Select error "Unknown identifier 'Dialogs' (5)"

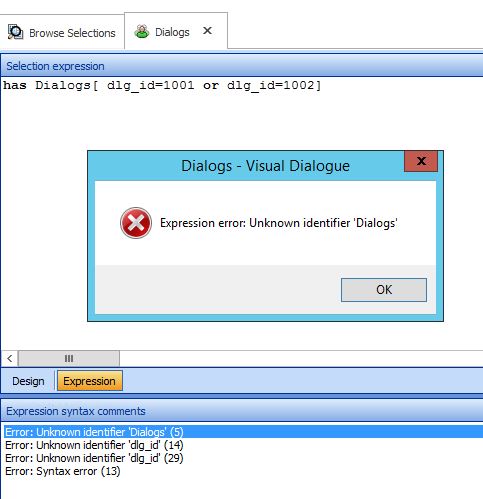click(x=244, y=432)
